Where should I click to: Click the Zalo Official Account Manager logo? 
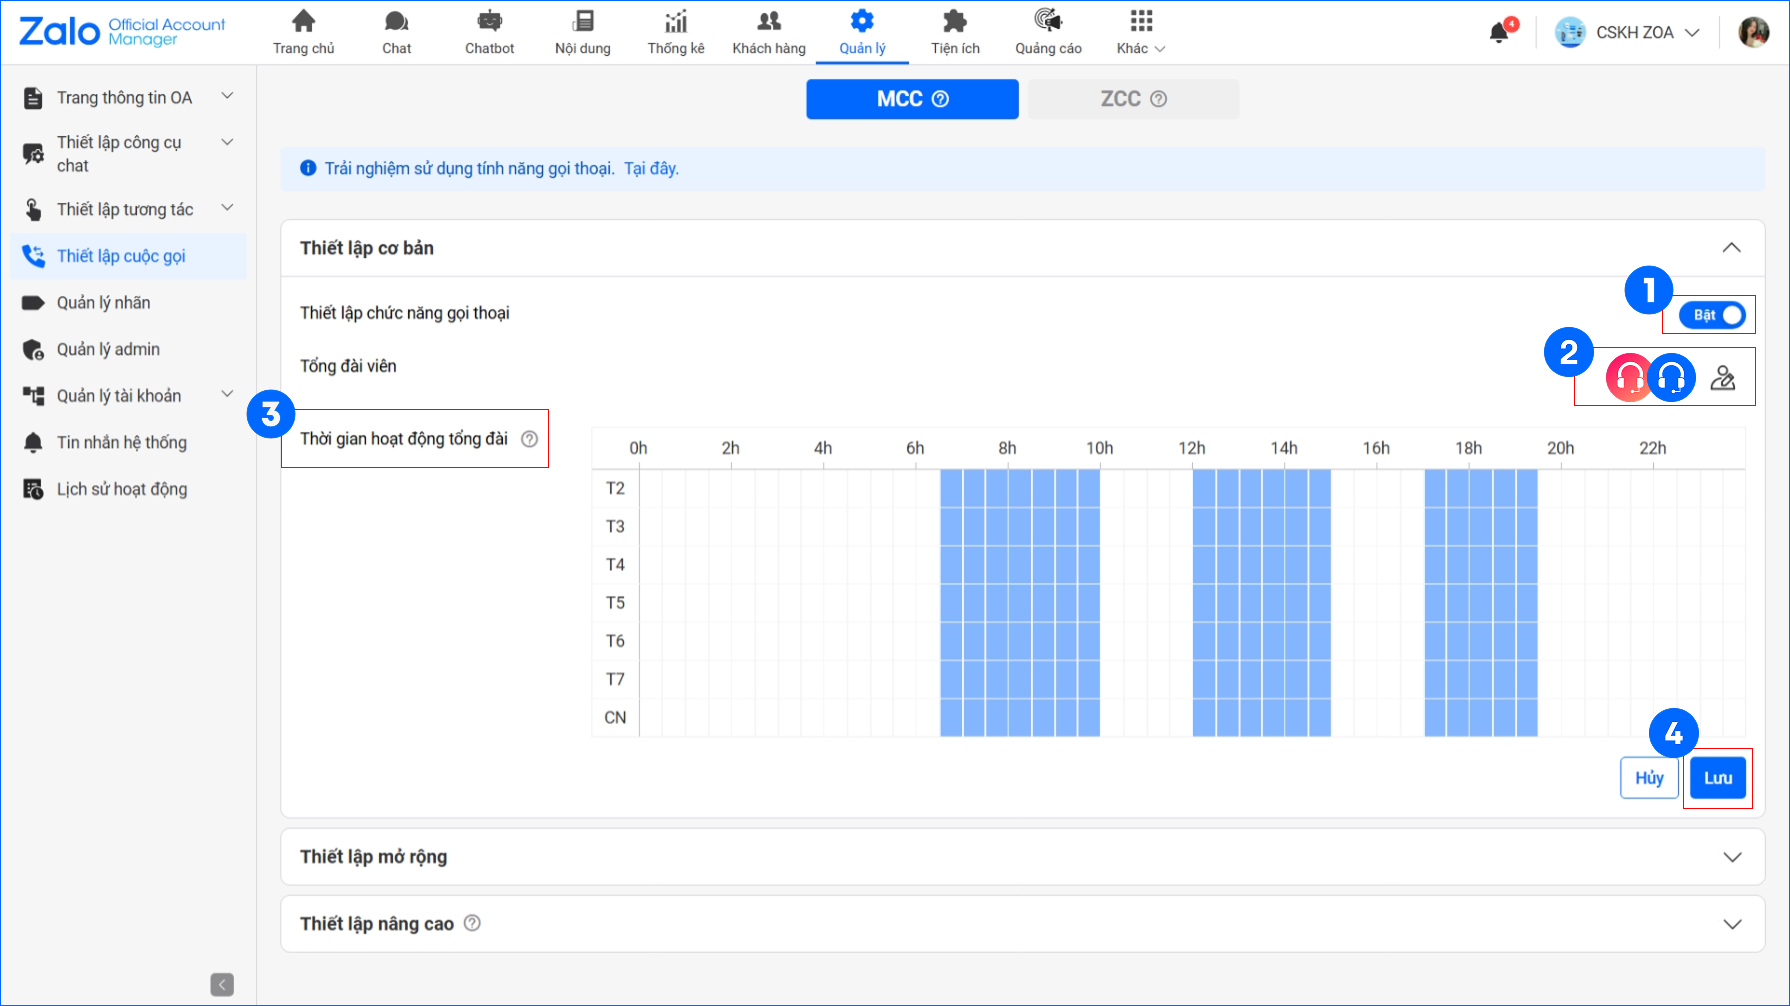click(x=122, y=32)
